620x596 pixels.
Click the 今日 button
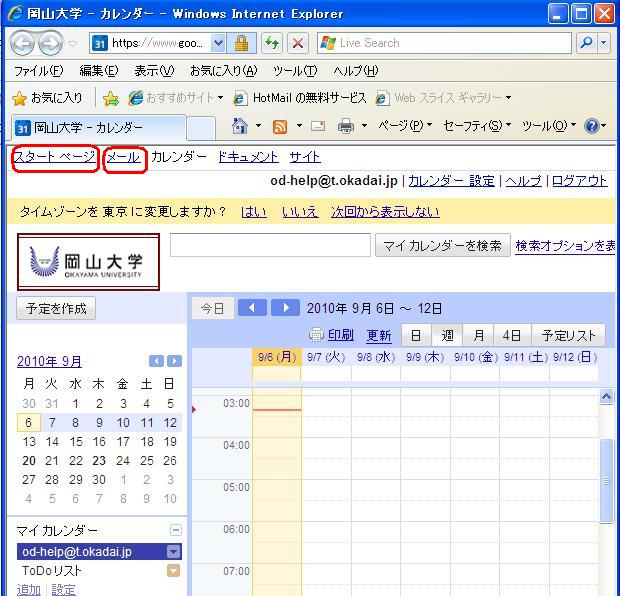click(x=213, y=308)
